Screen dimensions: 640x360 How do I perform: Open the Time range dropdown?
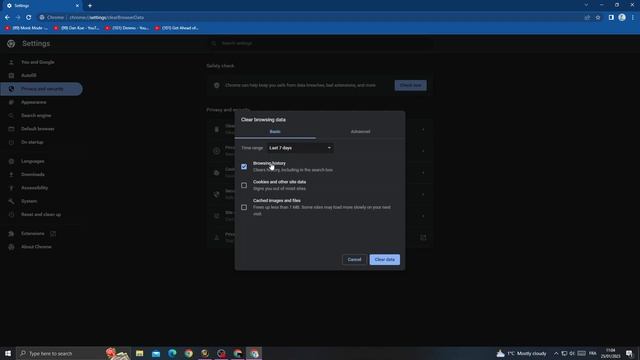pyautogui.click(x=300, y=148)
